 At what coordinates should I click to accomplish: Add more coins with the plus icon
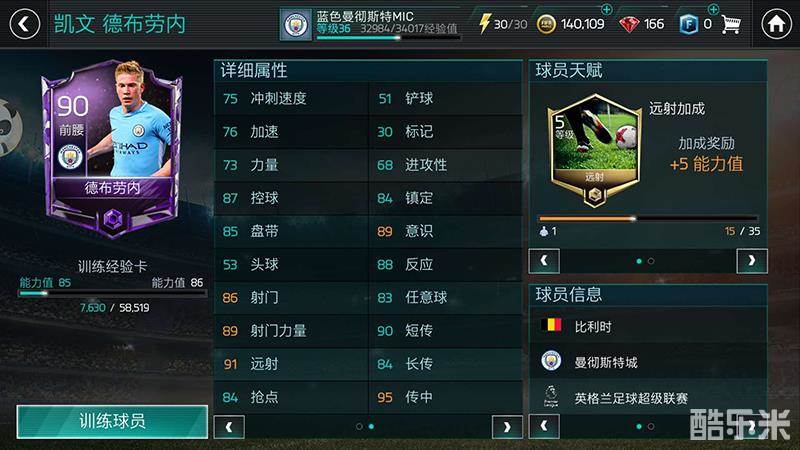[606, 9]
